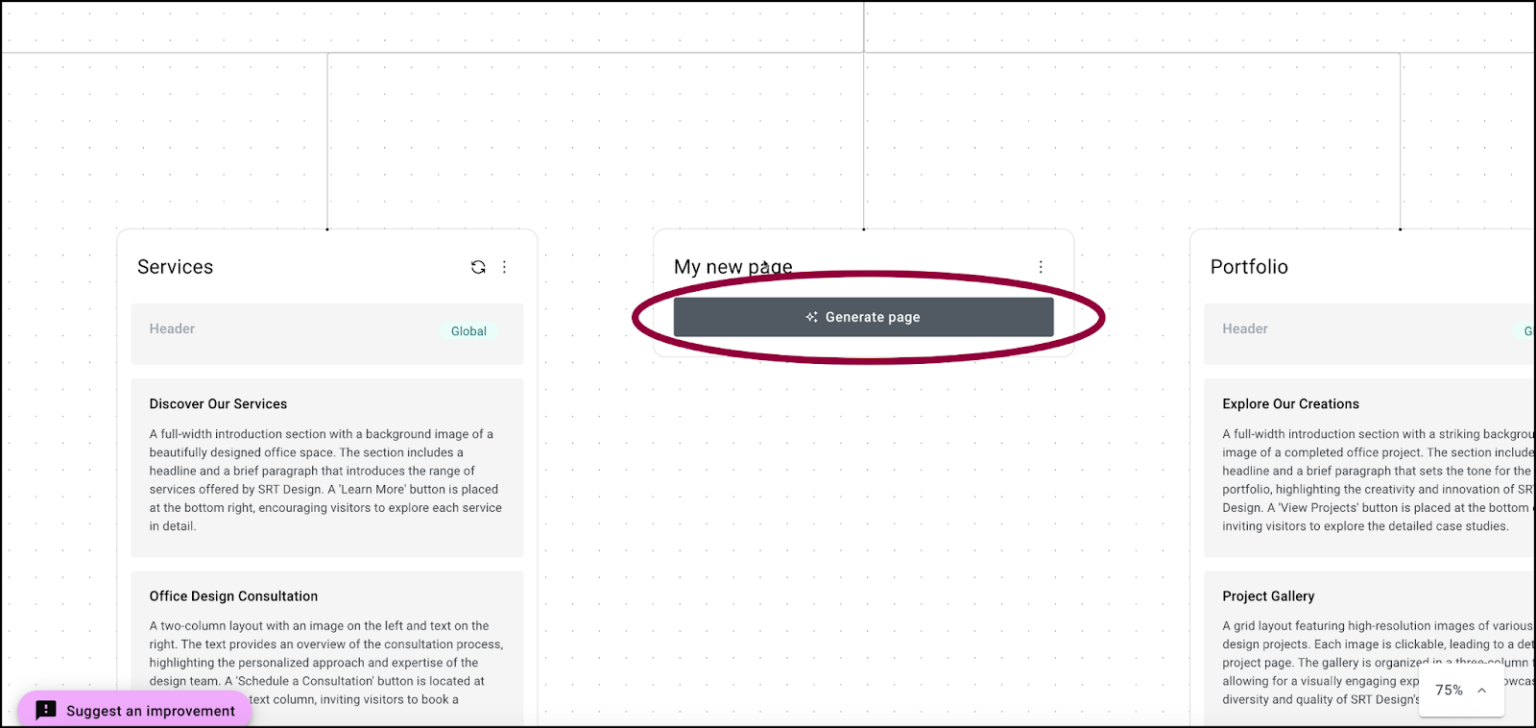Click Generate page on My new page
Screen dimensions: 1536x728
pos(863,316)
